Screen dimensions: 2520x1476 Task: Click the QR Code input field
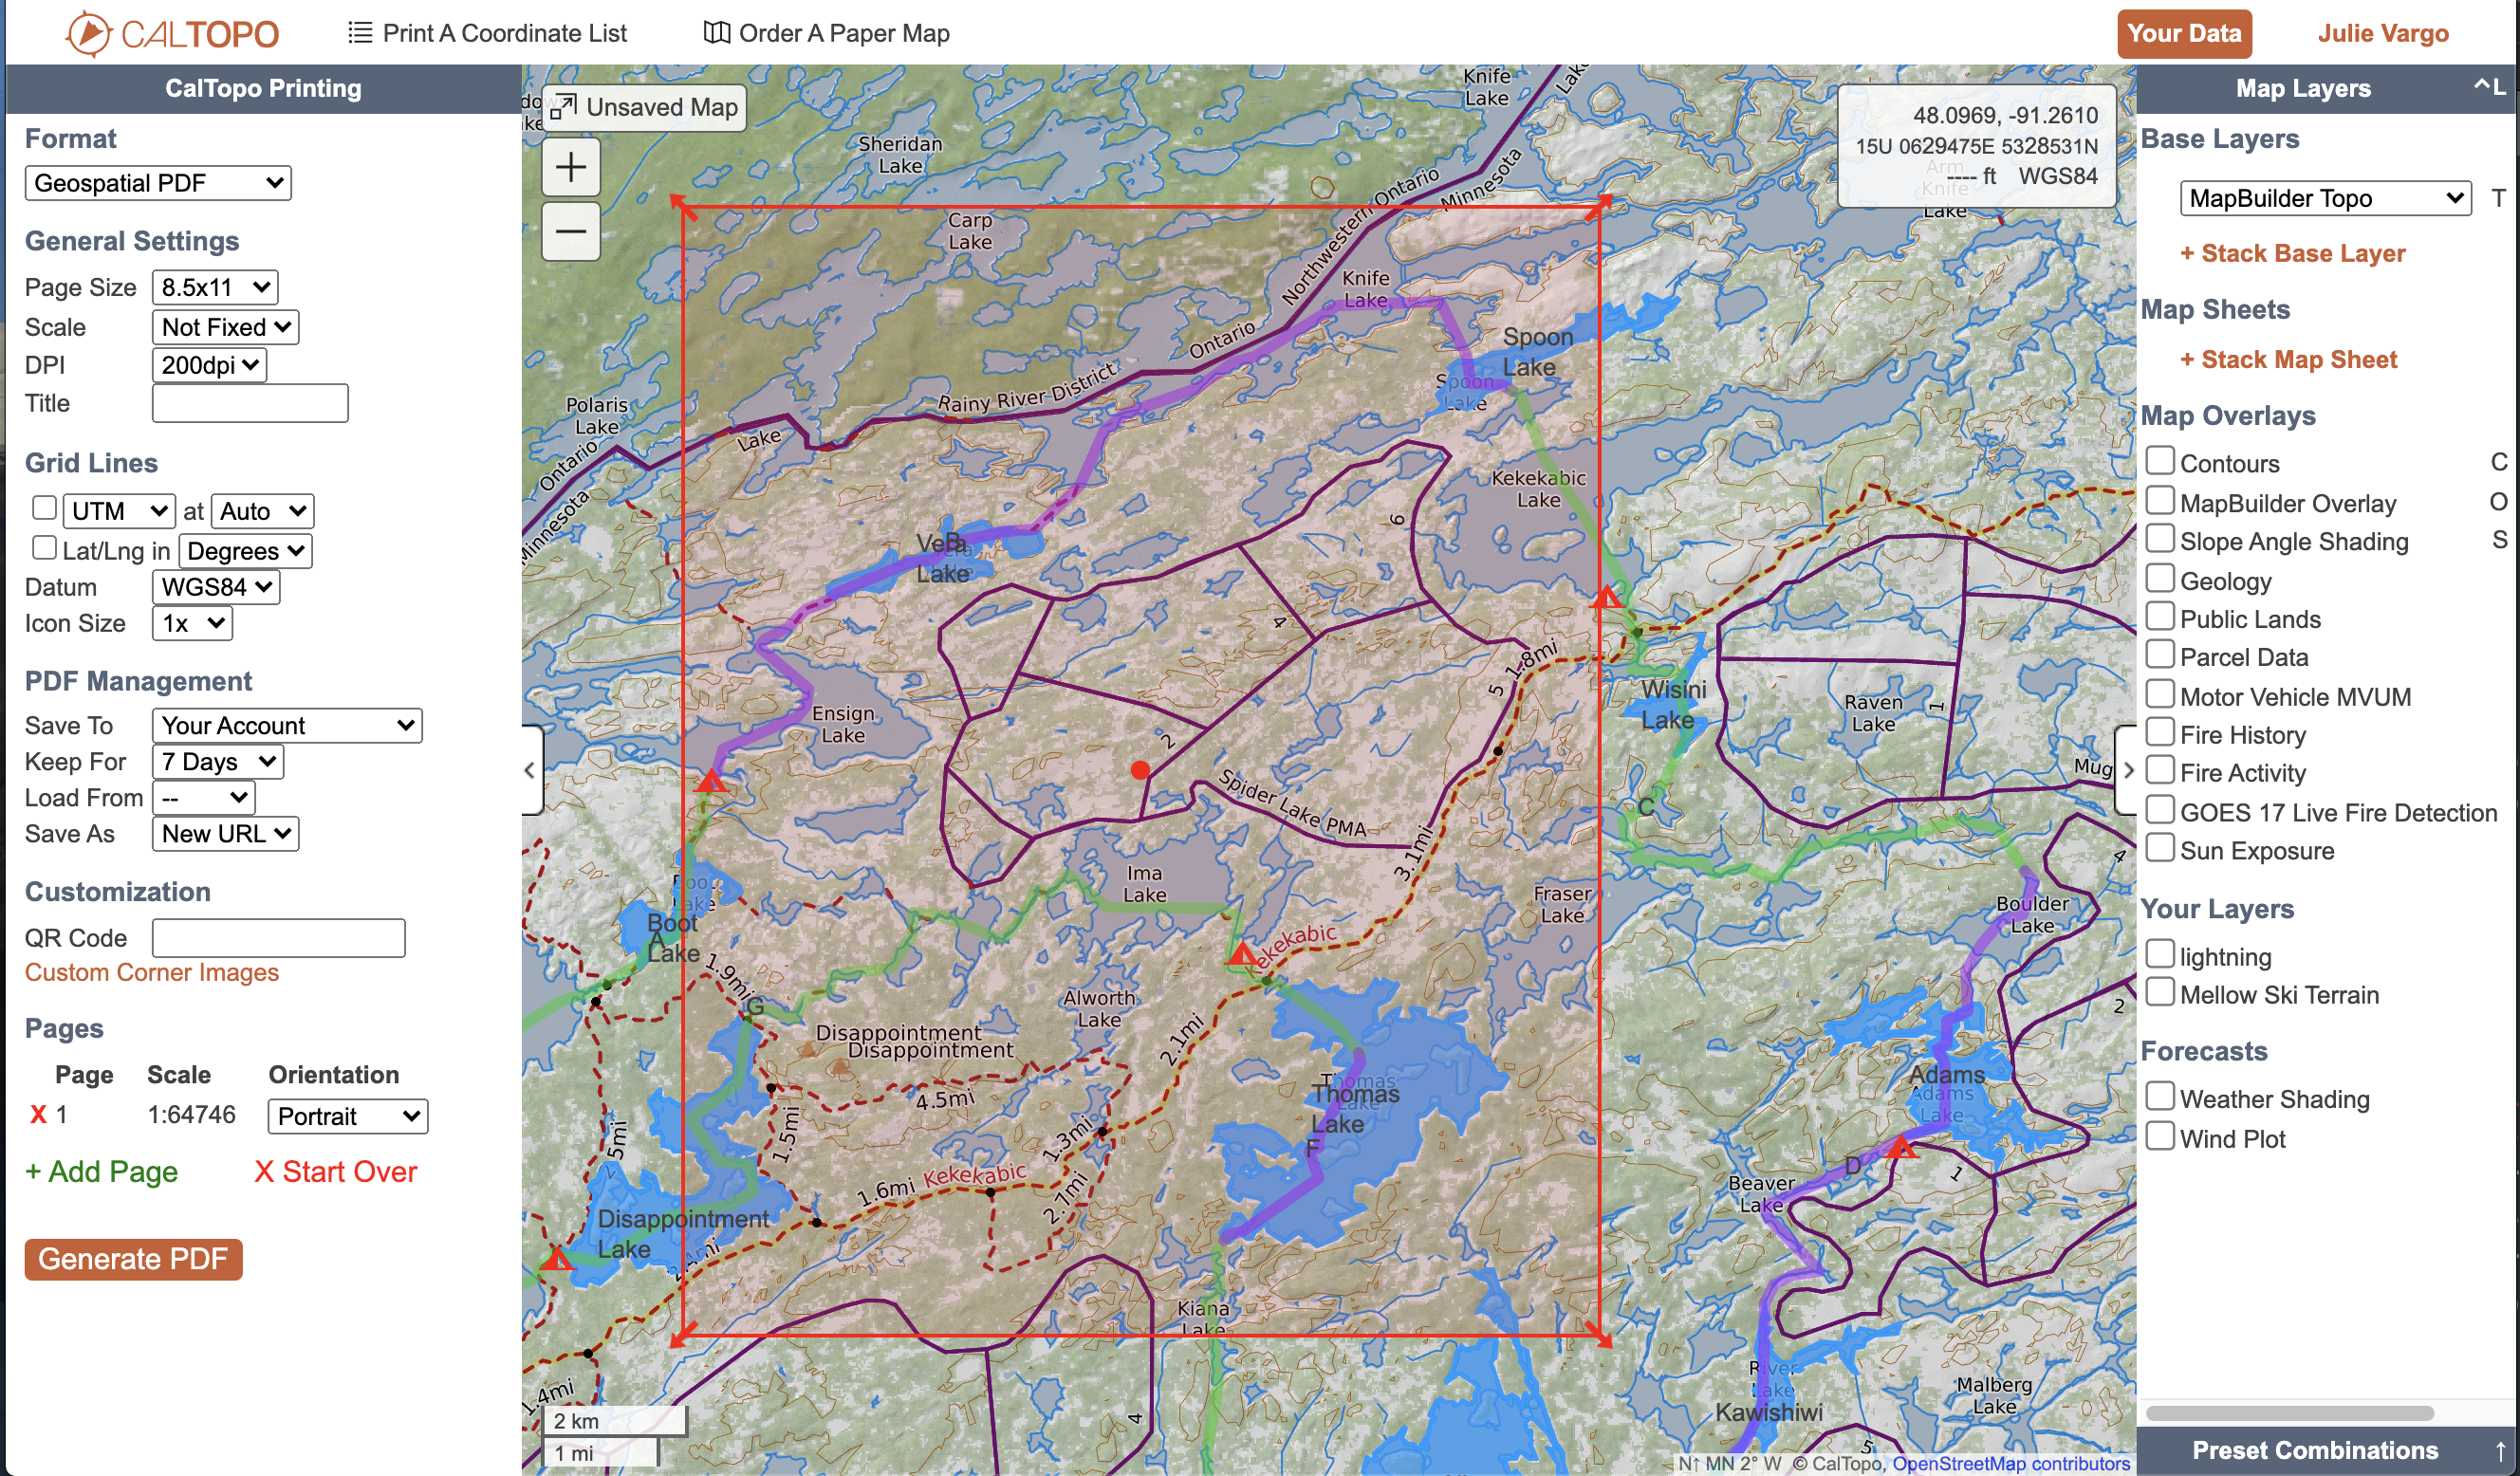point(279,938)
